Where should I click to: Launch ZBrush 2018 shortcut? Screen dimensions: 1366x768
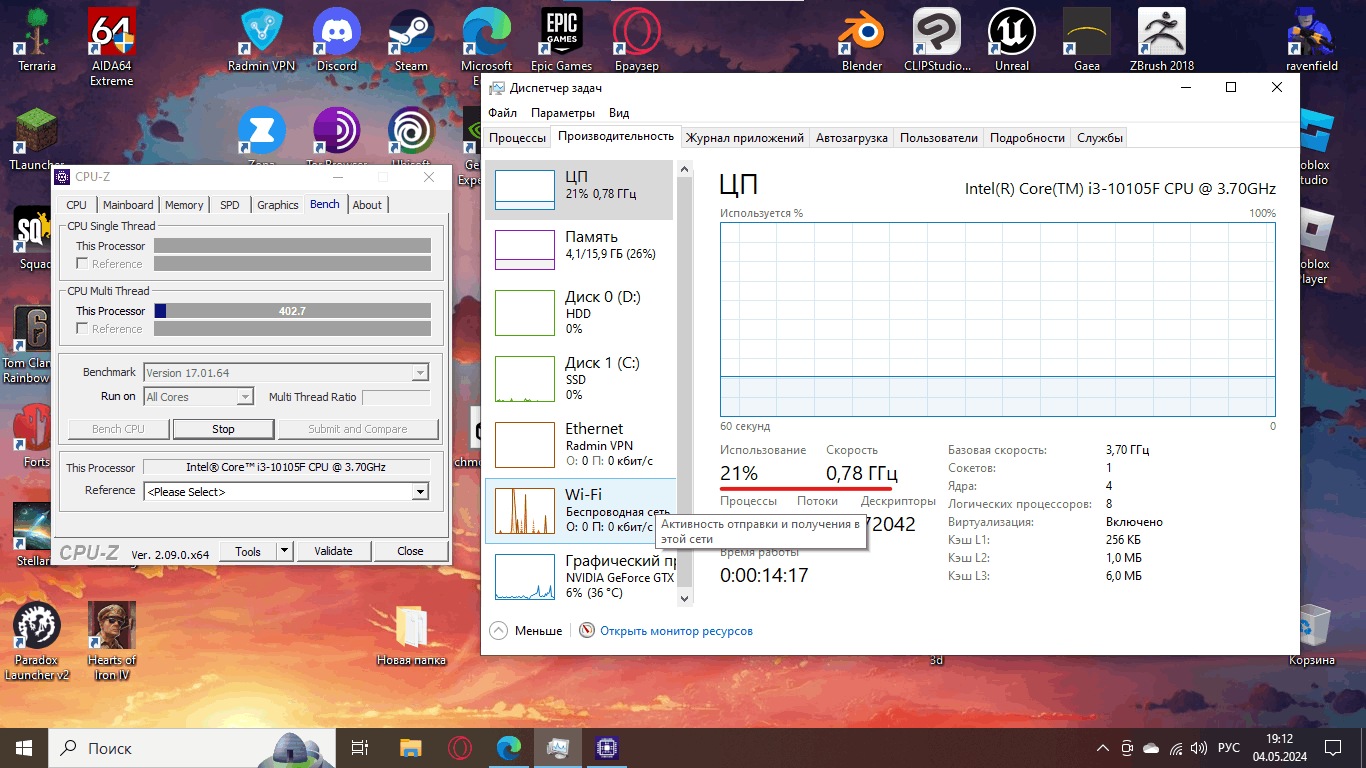1162,40
